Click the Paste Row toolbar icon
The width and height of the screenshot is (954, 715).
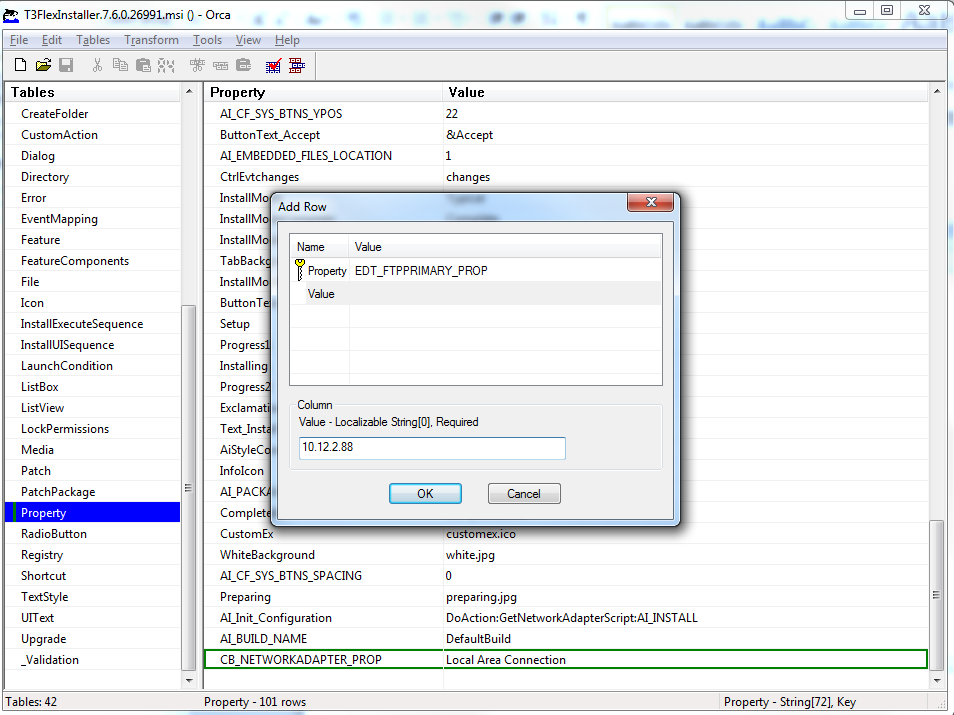(x=243, y=65)
